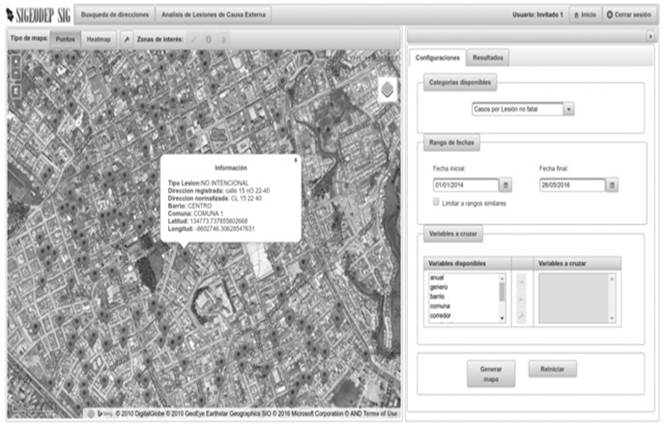Select Puntos map type
Image resolution: width=665 pixels, height=426 pixels.
point(64,37)
